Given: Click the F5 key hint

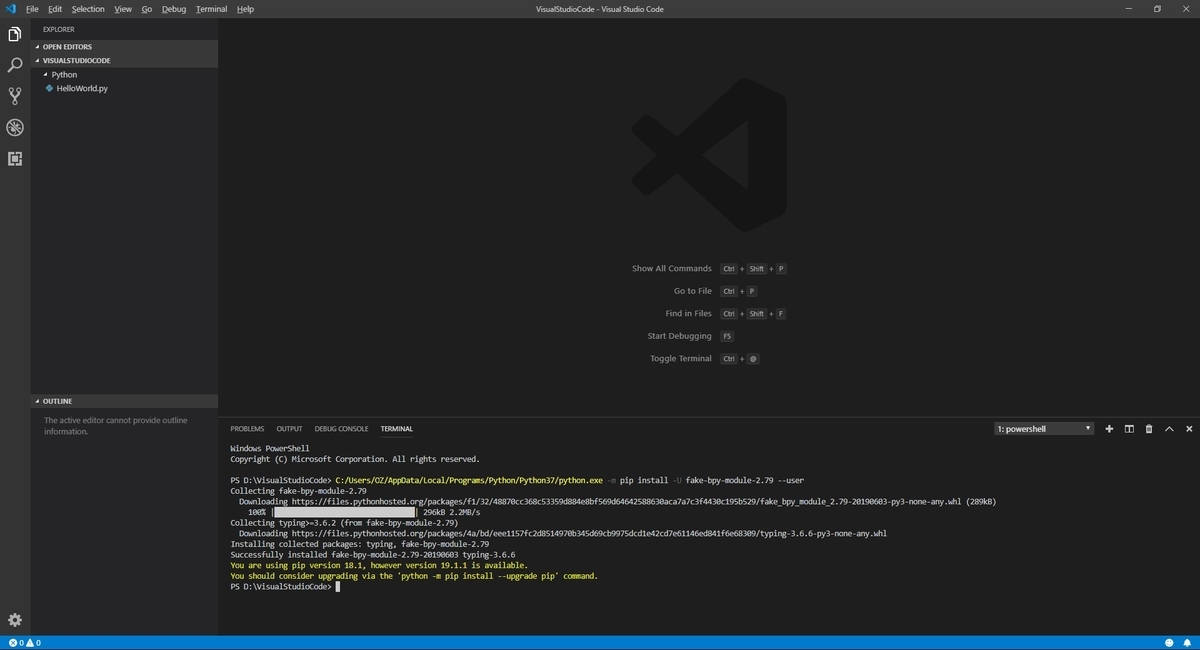Looking at the screenshot, I should pos(727,336).
